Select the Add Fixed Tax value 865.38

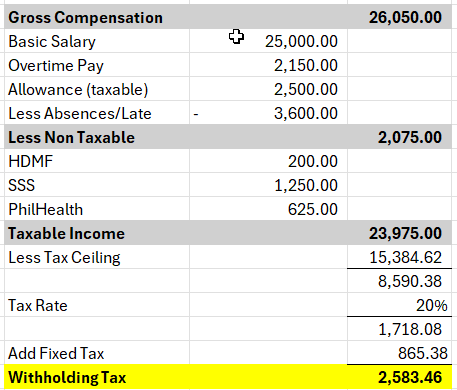click(x=399, y=353)
